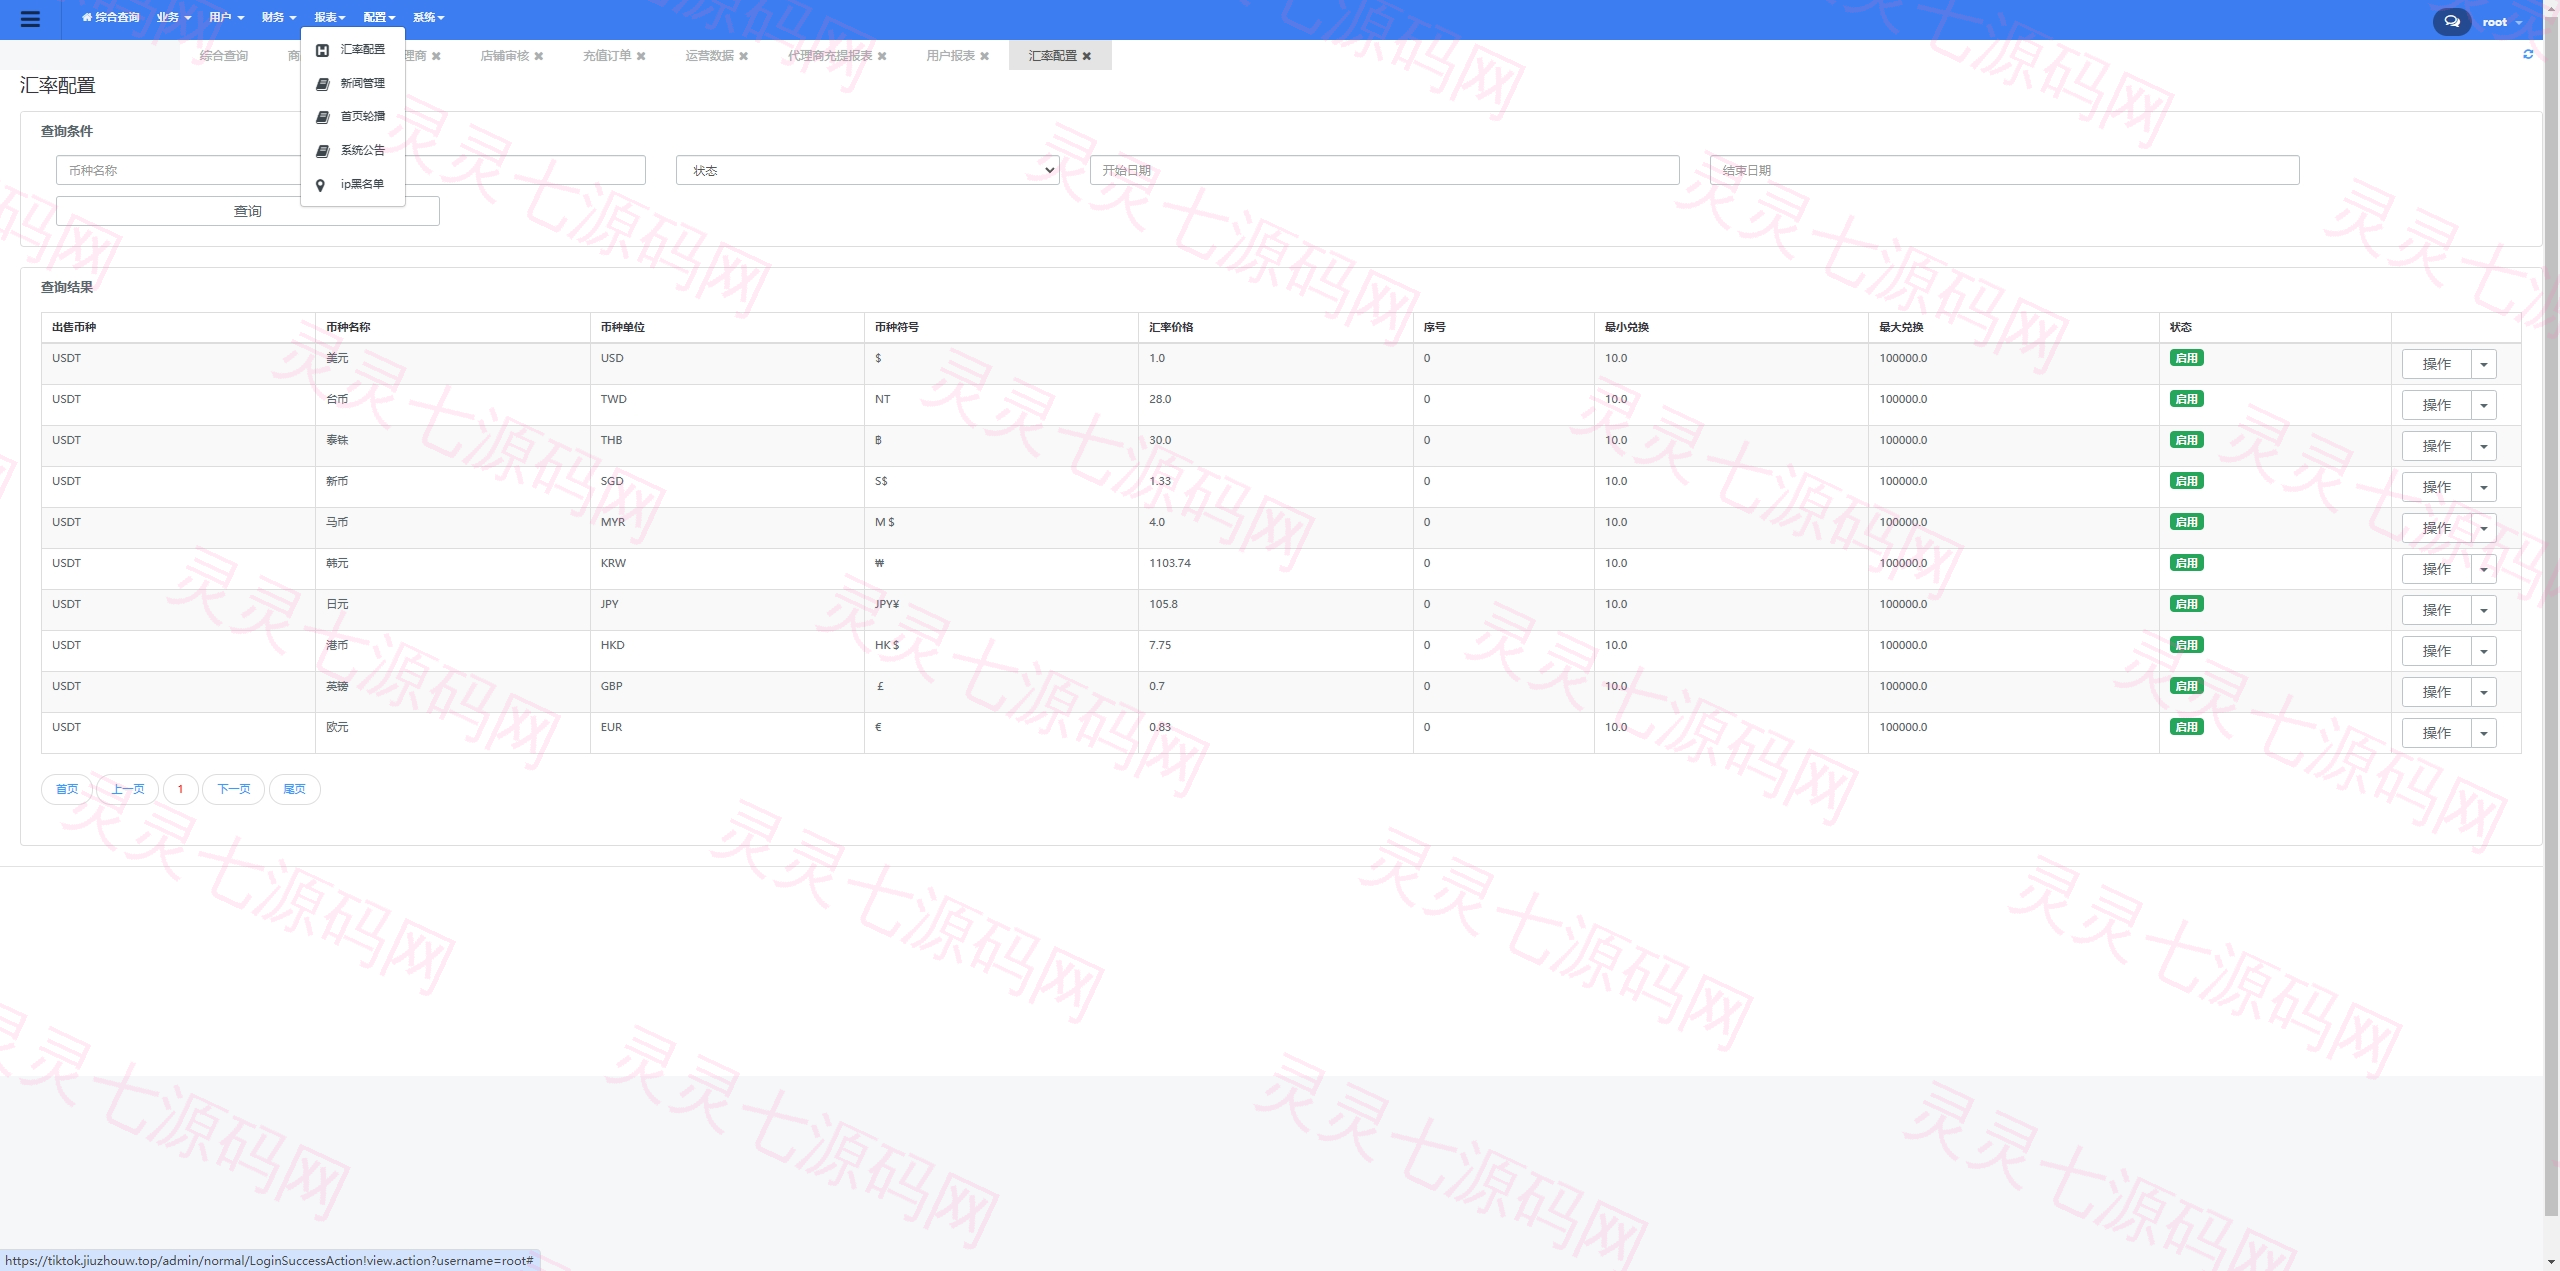Viewport: 2560px width, 1271px height.
Task: Close the 店铺审核 tab
Action: click(539, 56)
